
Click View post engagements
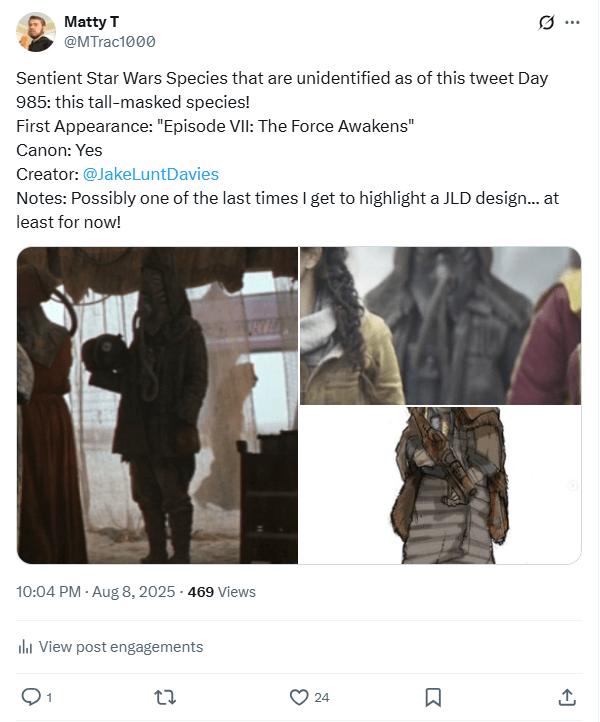pos(120,647)
